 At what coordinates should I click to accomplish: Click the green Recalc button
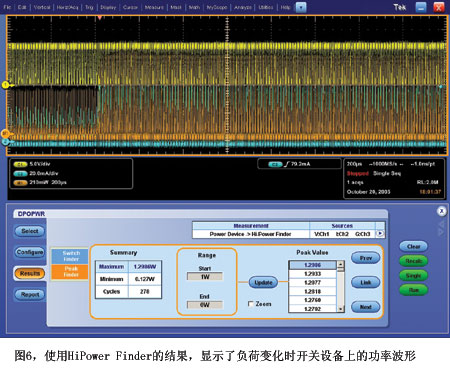(413, 261)
